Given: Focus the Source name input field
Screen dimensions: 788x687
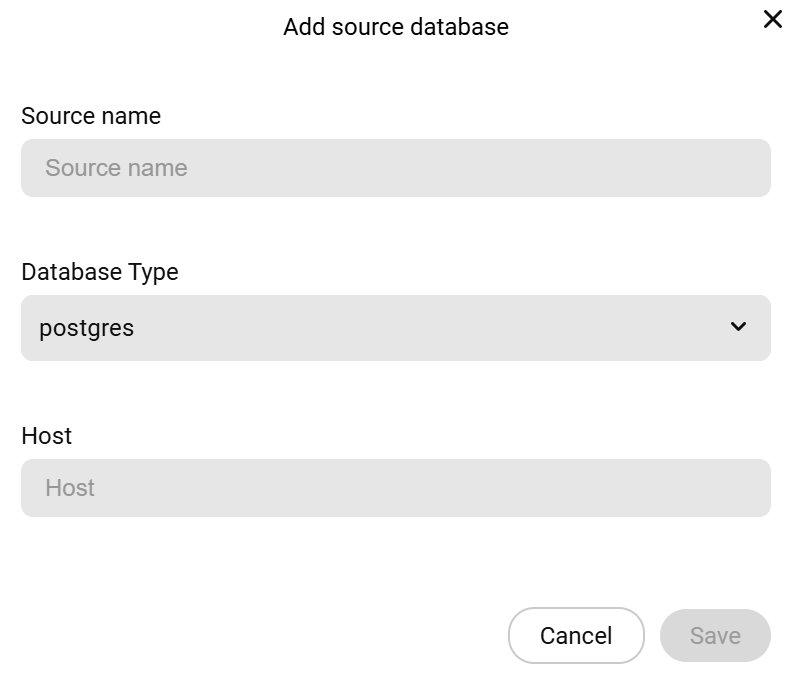Looking at the screenshot, I should click(395, 168).
